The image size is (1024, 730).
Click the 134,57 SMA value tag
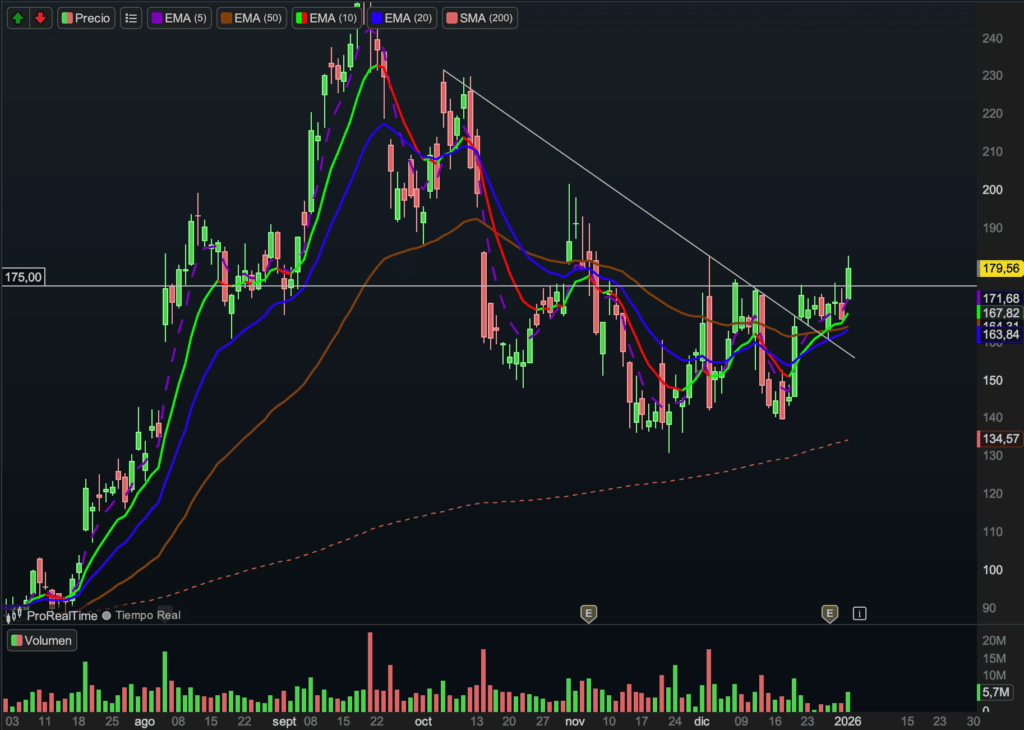point(1000,439)
